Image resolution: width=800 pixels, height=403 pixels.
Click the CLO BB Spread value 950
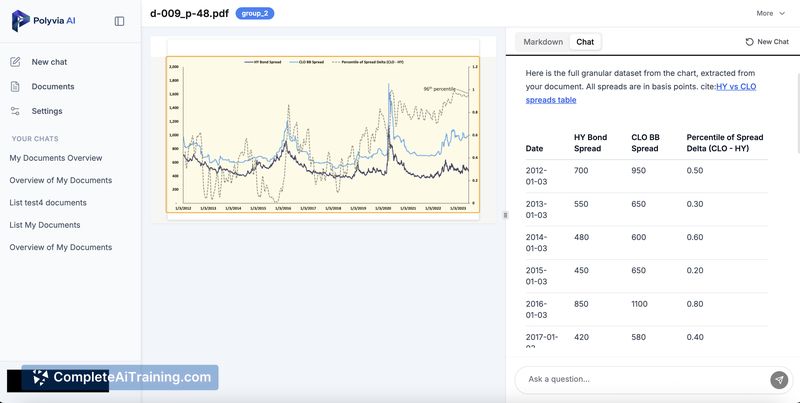point(638,170)
